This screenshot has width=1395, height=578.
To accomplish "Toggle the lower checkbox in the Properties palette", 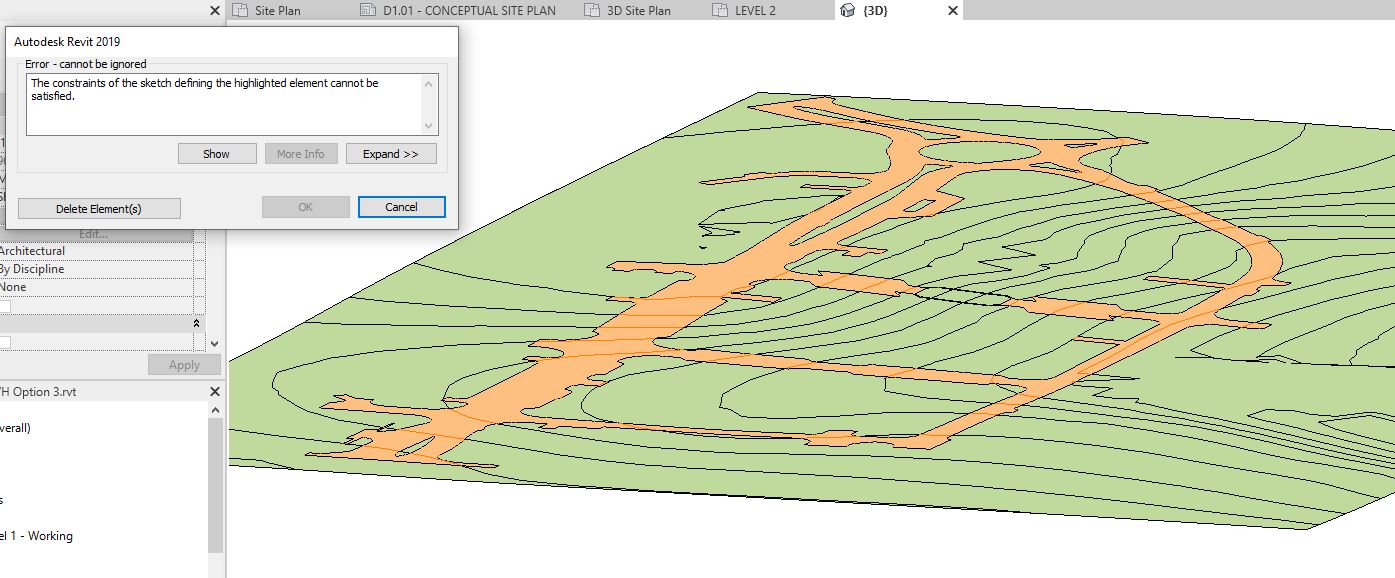I will click(5, 342).
